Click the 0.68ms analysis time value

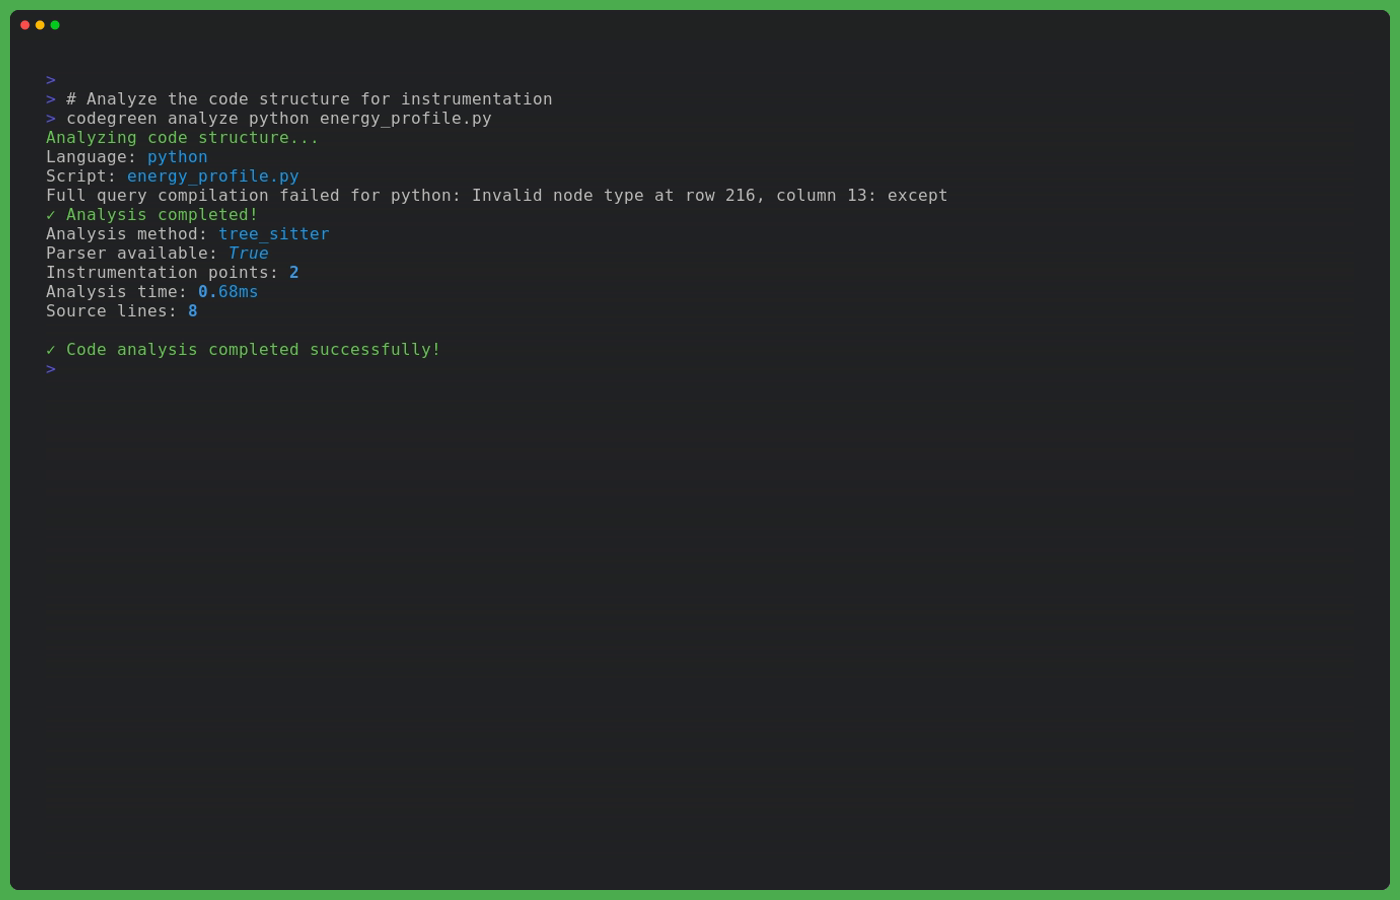point(228,292)
